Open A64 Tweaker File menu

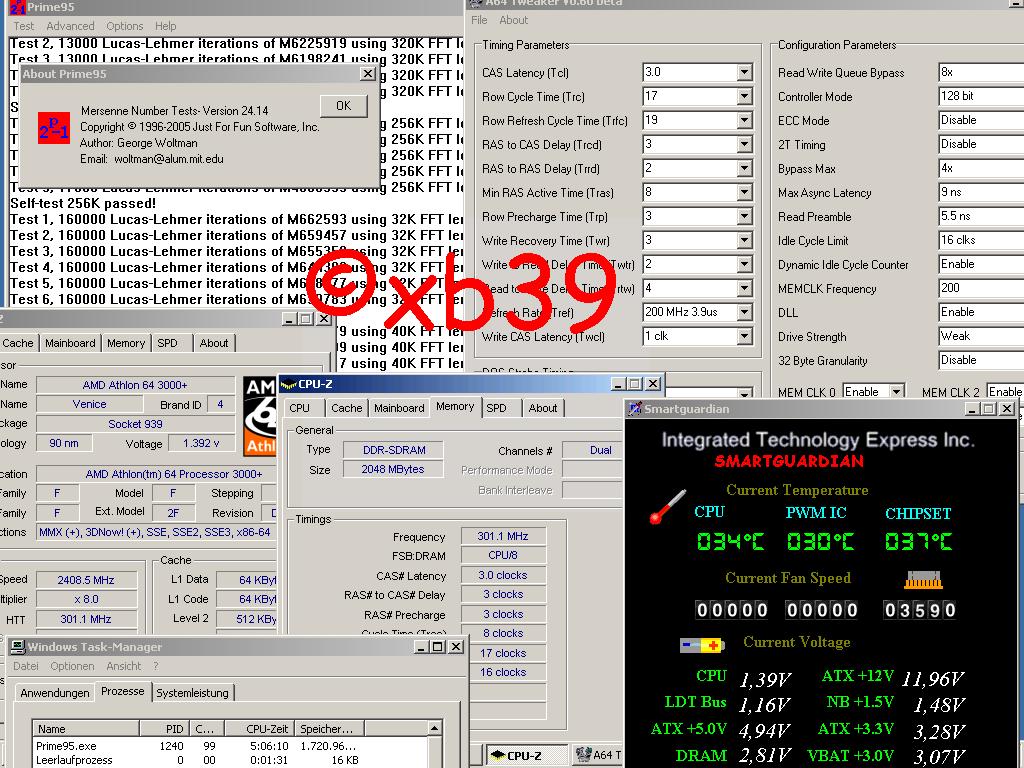click(x=479, y=20)
